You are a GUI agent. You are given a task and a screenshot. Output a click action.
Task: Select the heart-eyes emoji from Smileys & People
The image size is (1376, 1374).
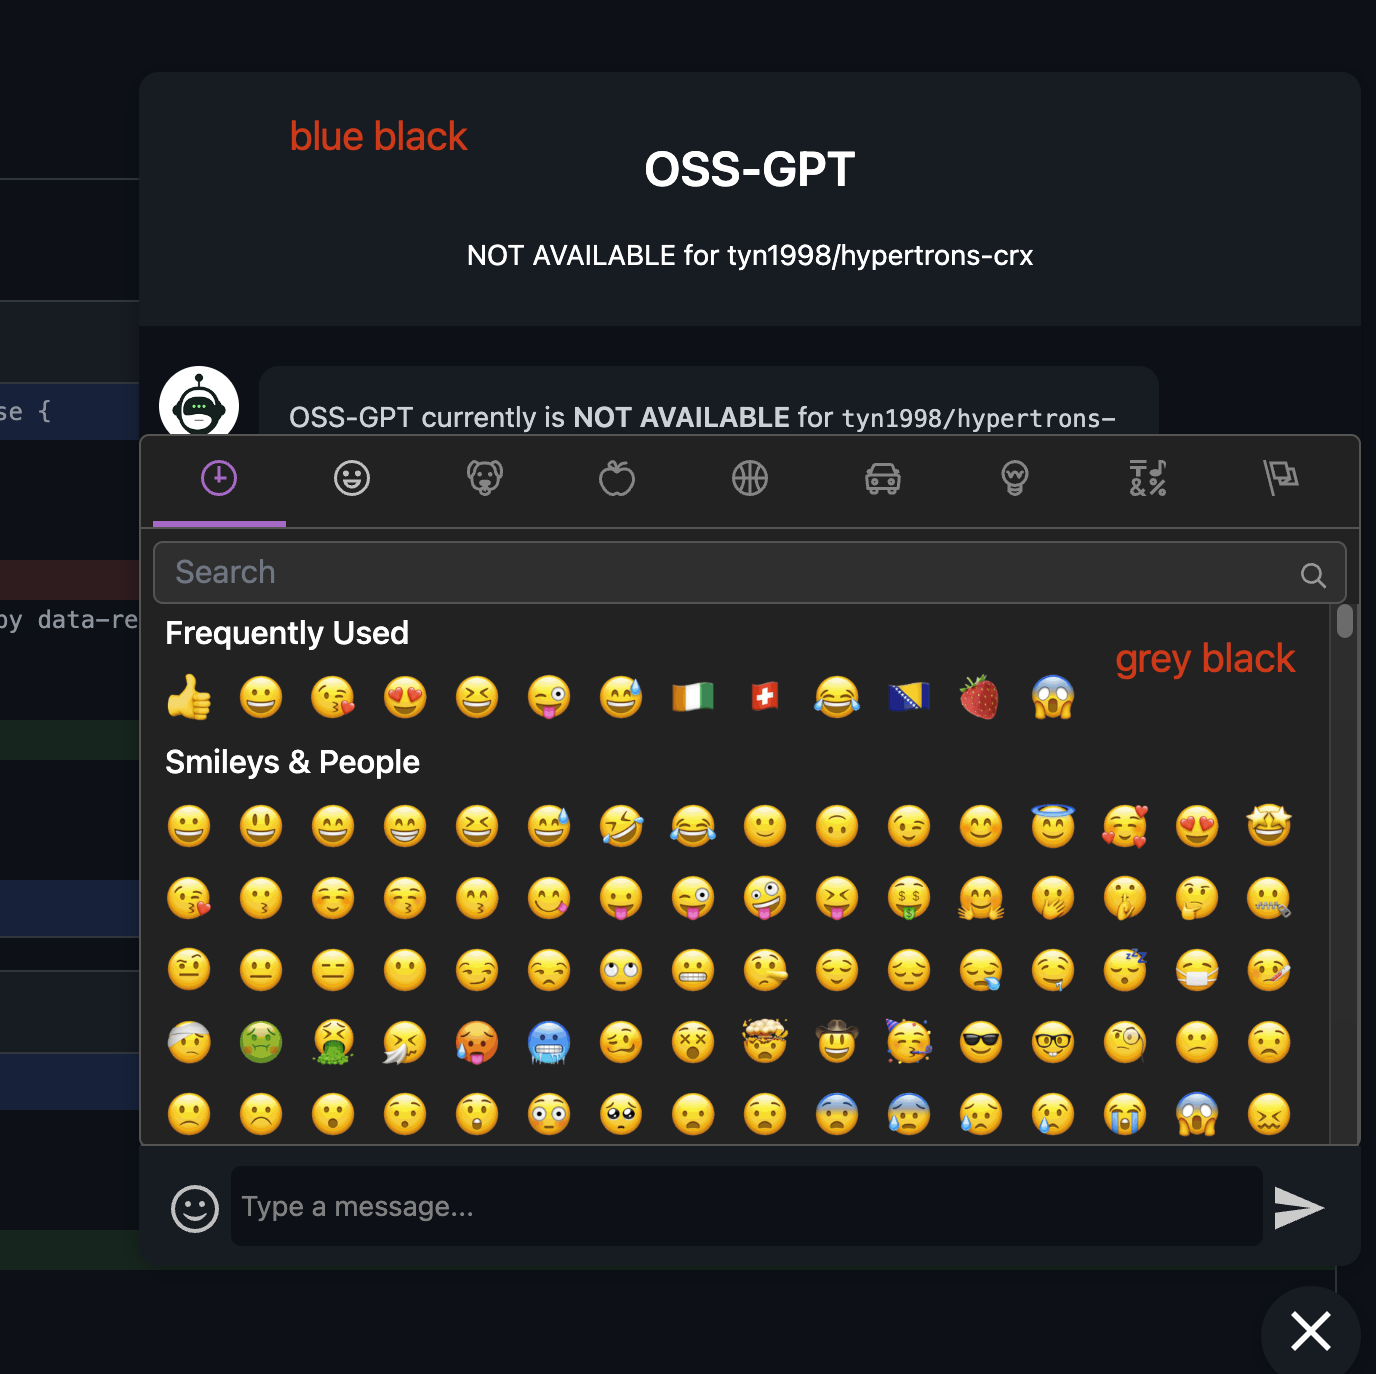[x=1197, y=826]
